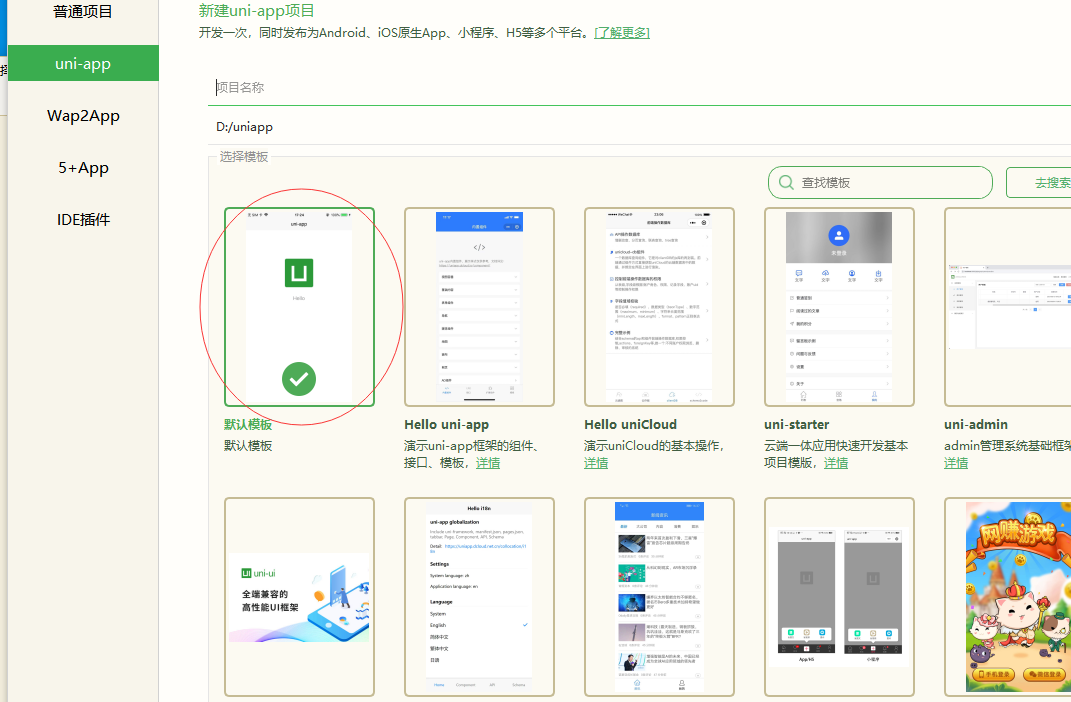The image size is (1071, 702).
Task: Click the Hello uniCloud title text
Action: click(630, 425)
